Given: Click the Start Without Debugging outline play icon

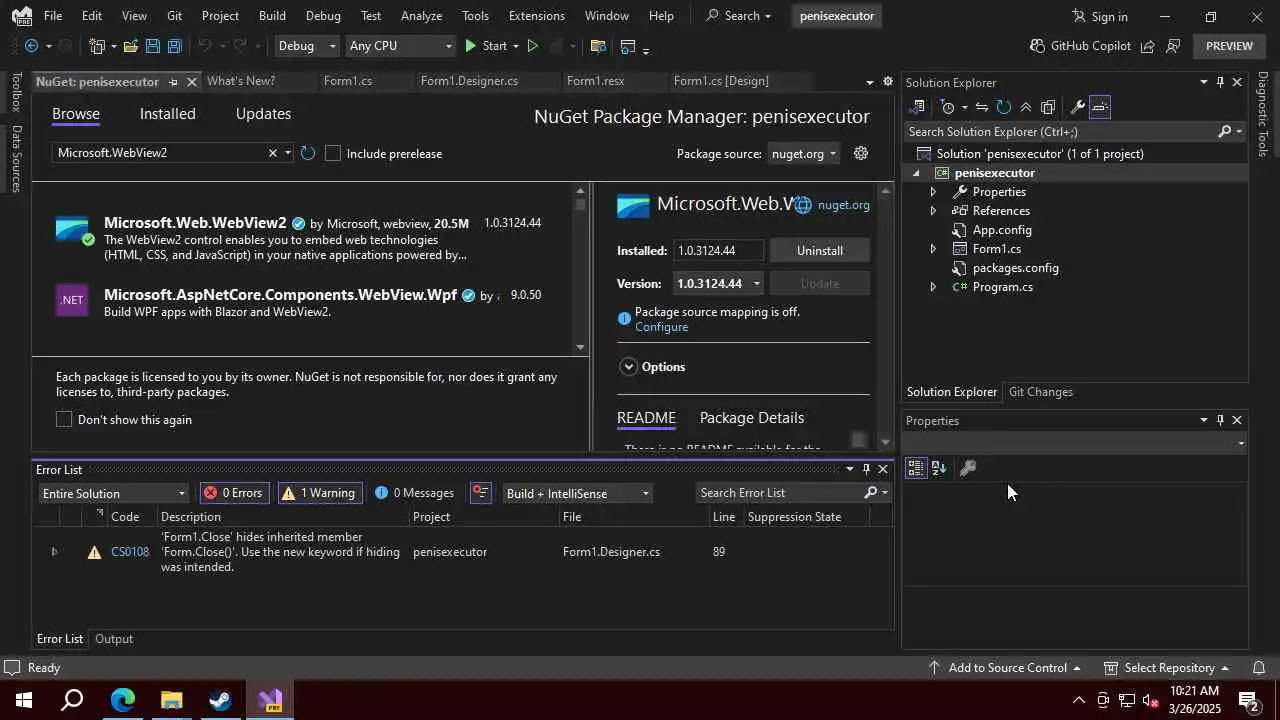Looking at the screenshot, I should pyautogui.click(x=532, y=46).
